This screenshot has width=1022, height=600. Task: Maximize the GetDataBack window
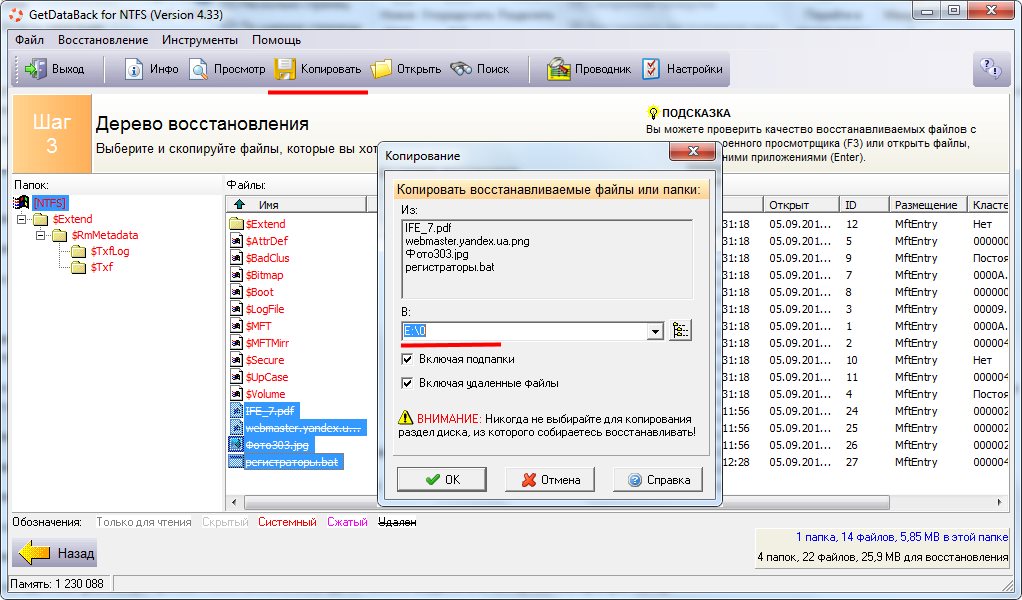[x=954, y=12]
